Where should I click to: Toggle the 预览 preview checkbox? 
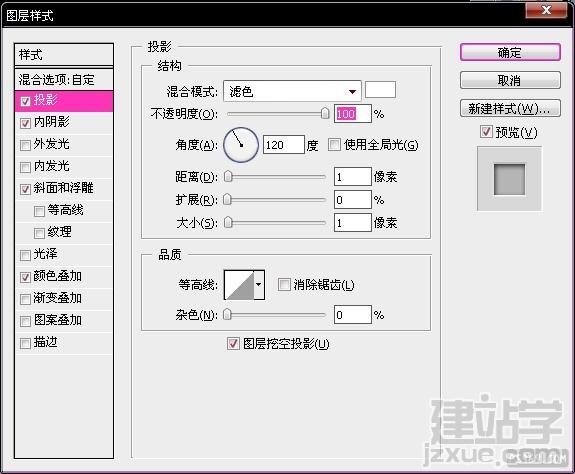click(x=486, y=132)
